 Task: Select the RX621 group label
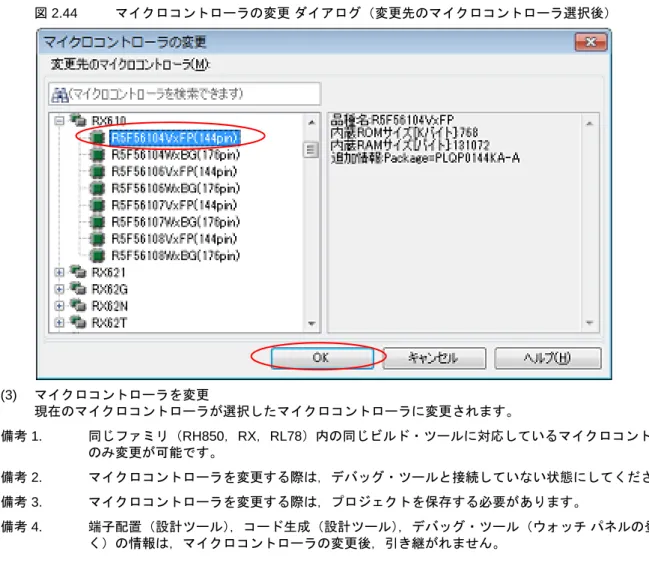tap(108, 272)
